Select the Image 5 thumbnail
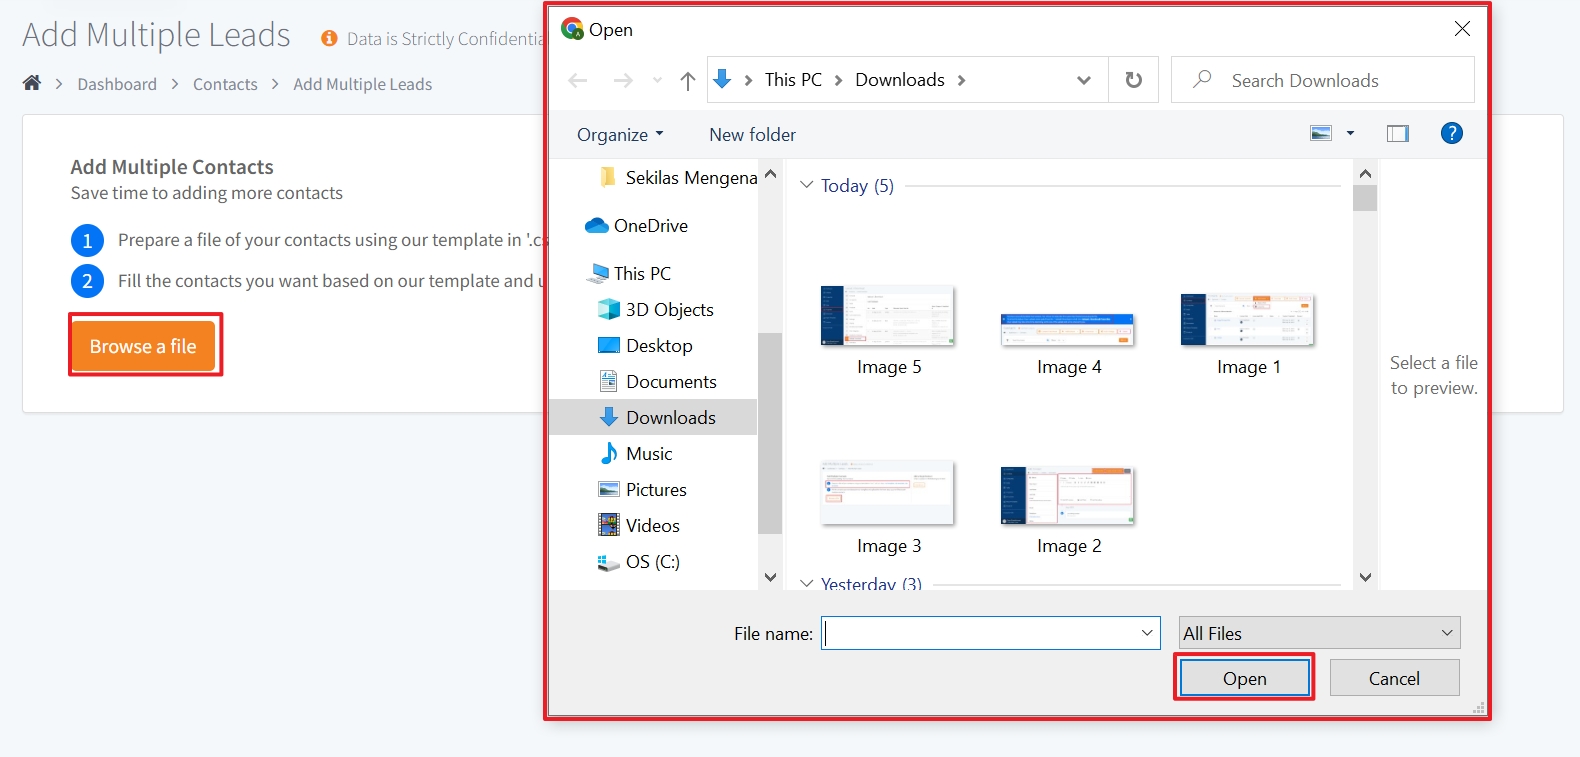Image resolution: width=1580 pixels, height=757 pixels. (x=888, y=330)
